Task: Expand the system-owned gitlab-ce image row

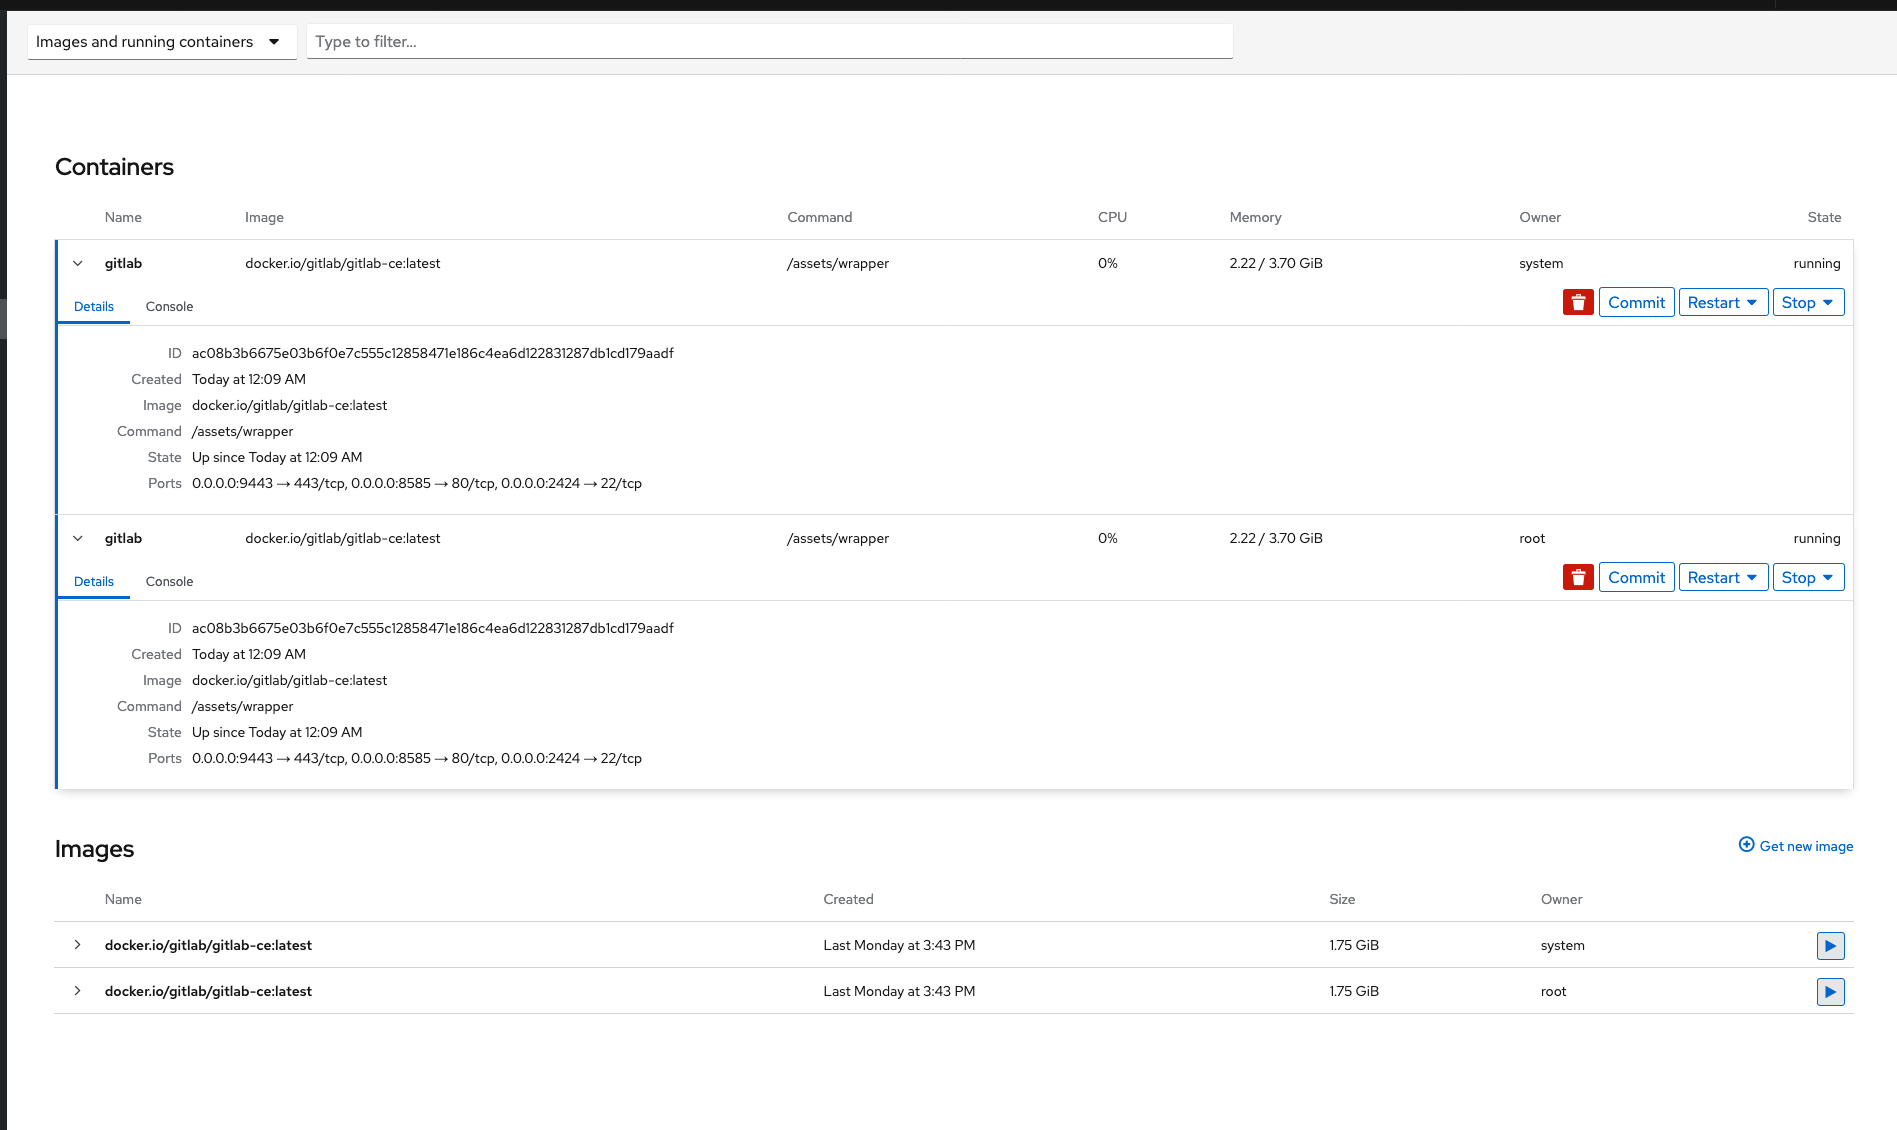Action: [77, 945]
